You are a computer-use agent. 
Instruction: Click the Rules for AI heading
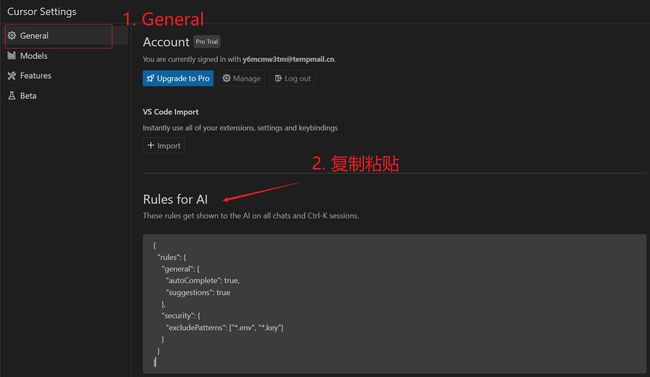pyautogui.click(x=175, y=199)
